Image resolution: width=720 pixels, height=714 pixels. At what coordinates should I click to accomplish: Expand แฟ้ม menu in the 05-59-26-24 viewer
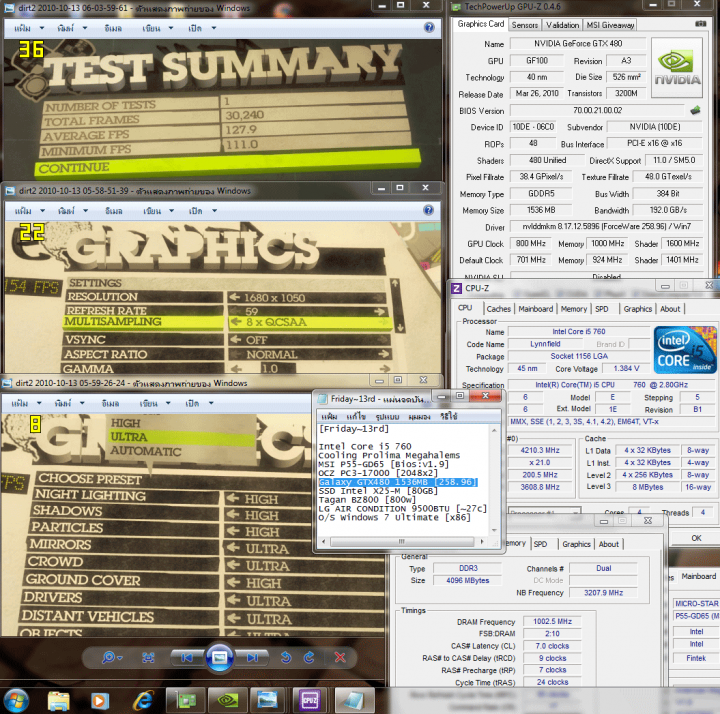coord(26,403)
